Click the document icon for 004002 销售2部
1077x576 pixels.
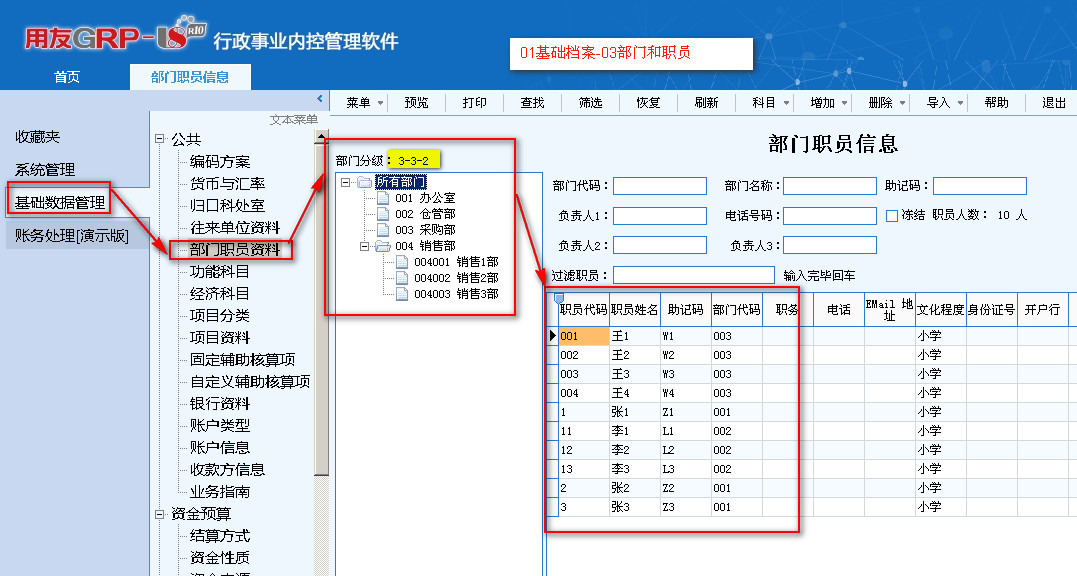tap(402, 278)
